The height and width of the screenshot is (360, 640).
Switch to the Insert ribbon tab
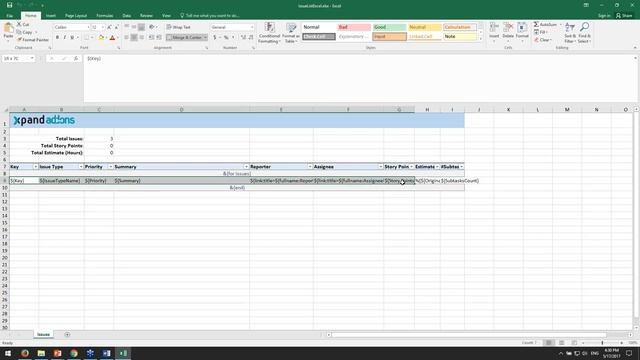51,16
